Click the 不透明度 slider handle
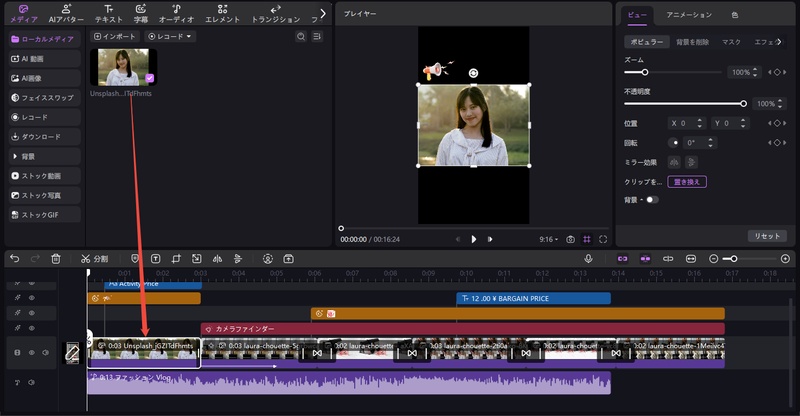 click(743, 104)
